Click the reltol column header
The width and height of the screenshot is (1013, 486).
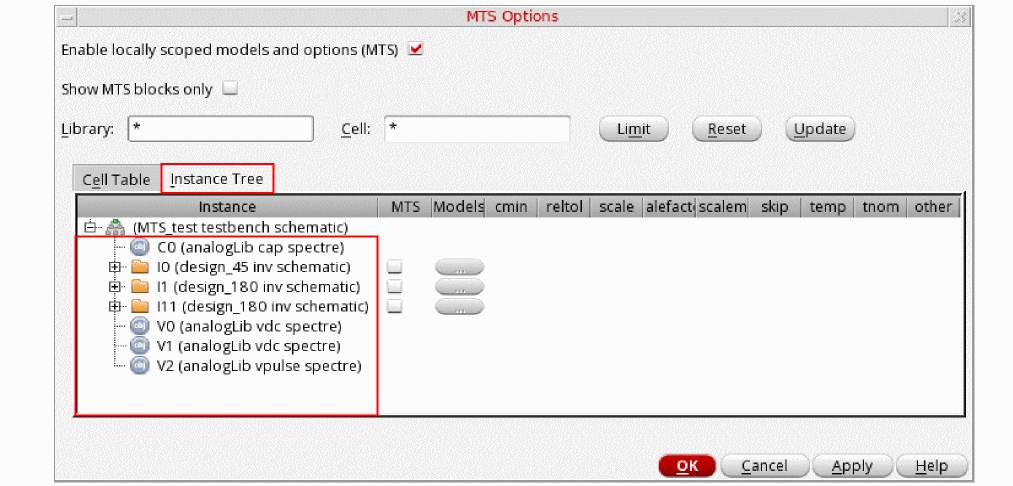(x=564, y=207)
